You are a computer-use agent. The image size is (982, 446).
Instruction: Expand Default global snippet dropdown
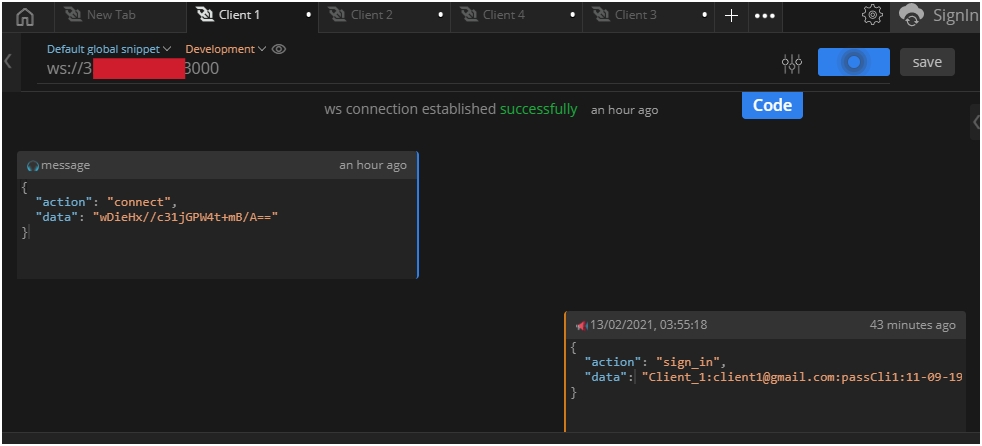click(x=109, y=49)
